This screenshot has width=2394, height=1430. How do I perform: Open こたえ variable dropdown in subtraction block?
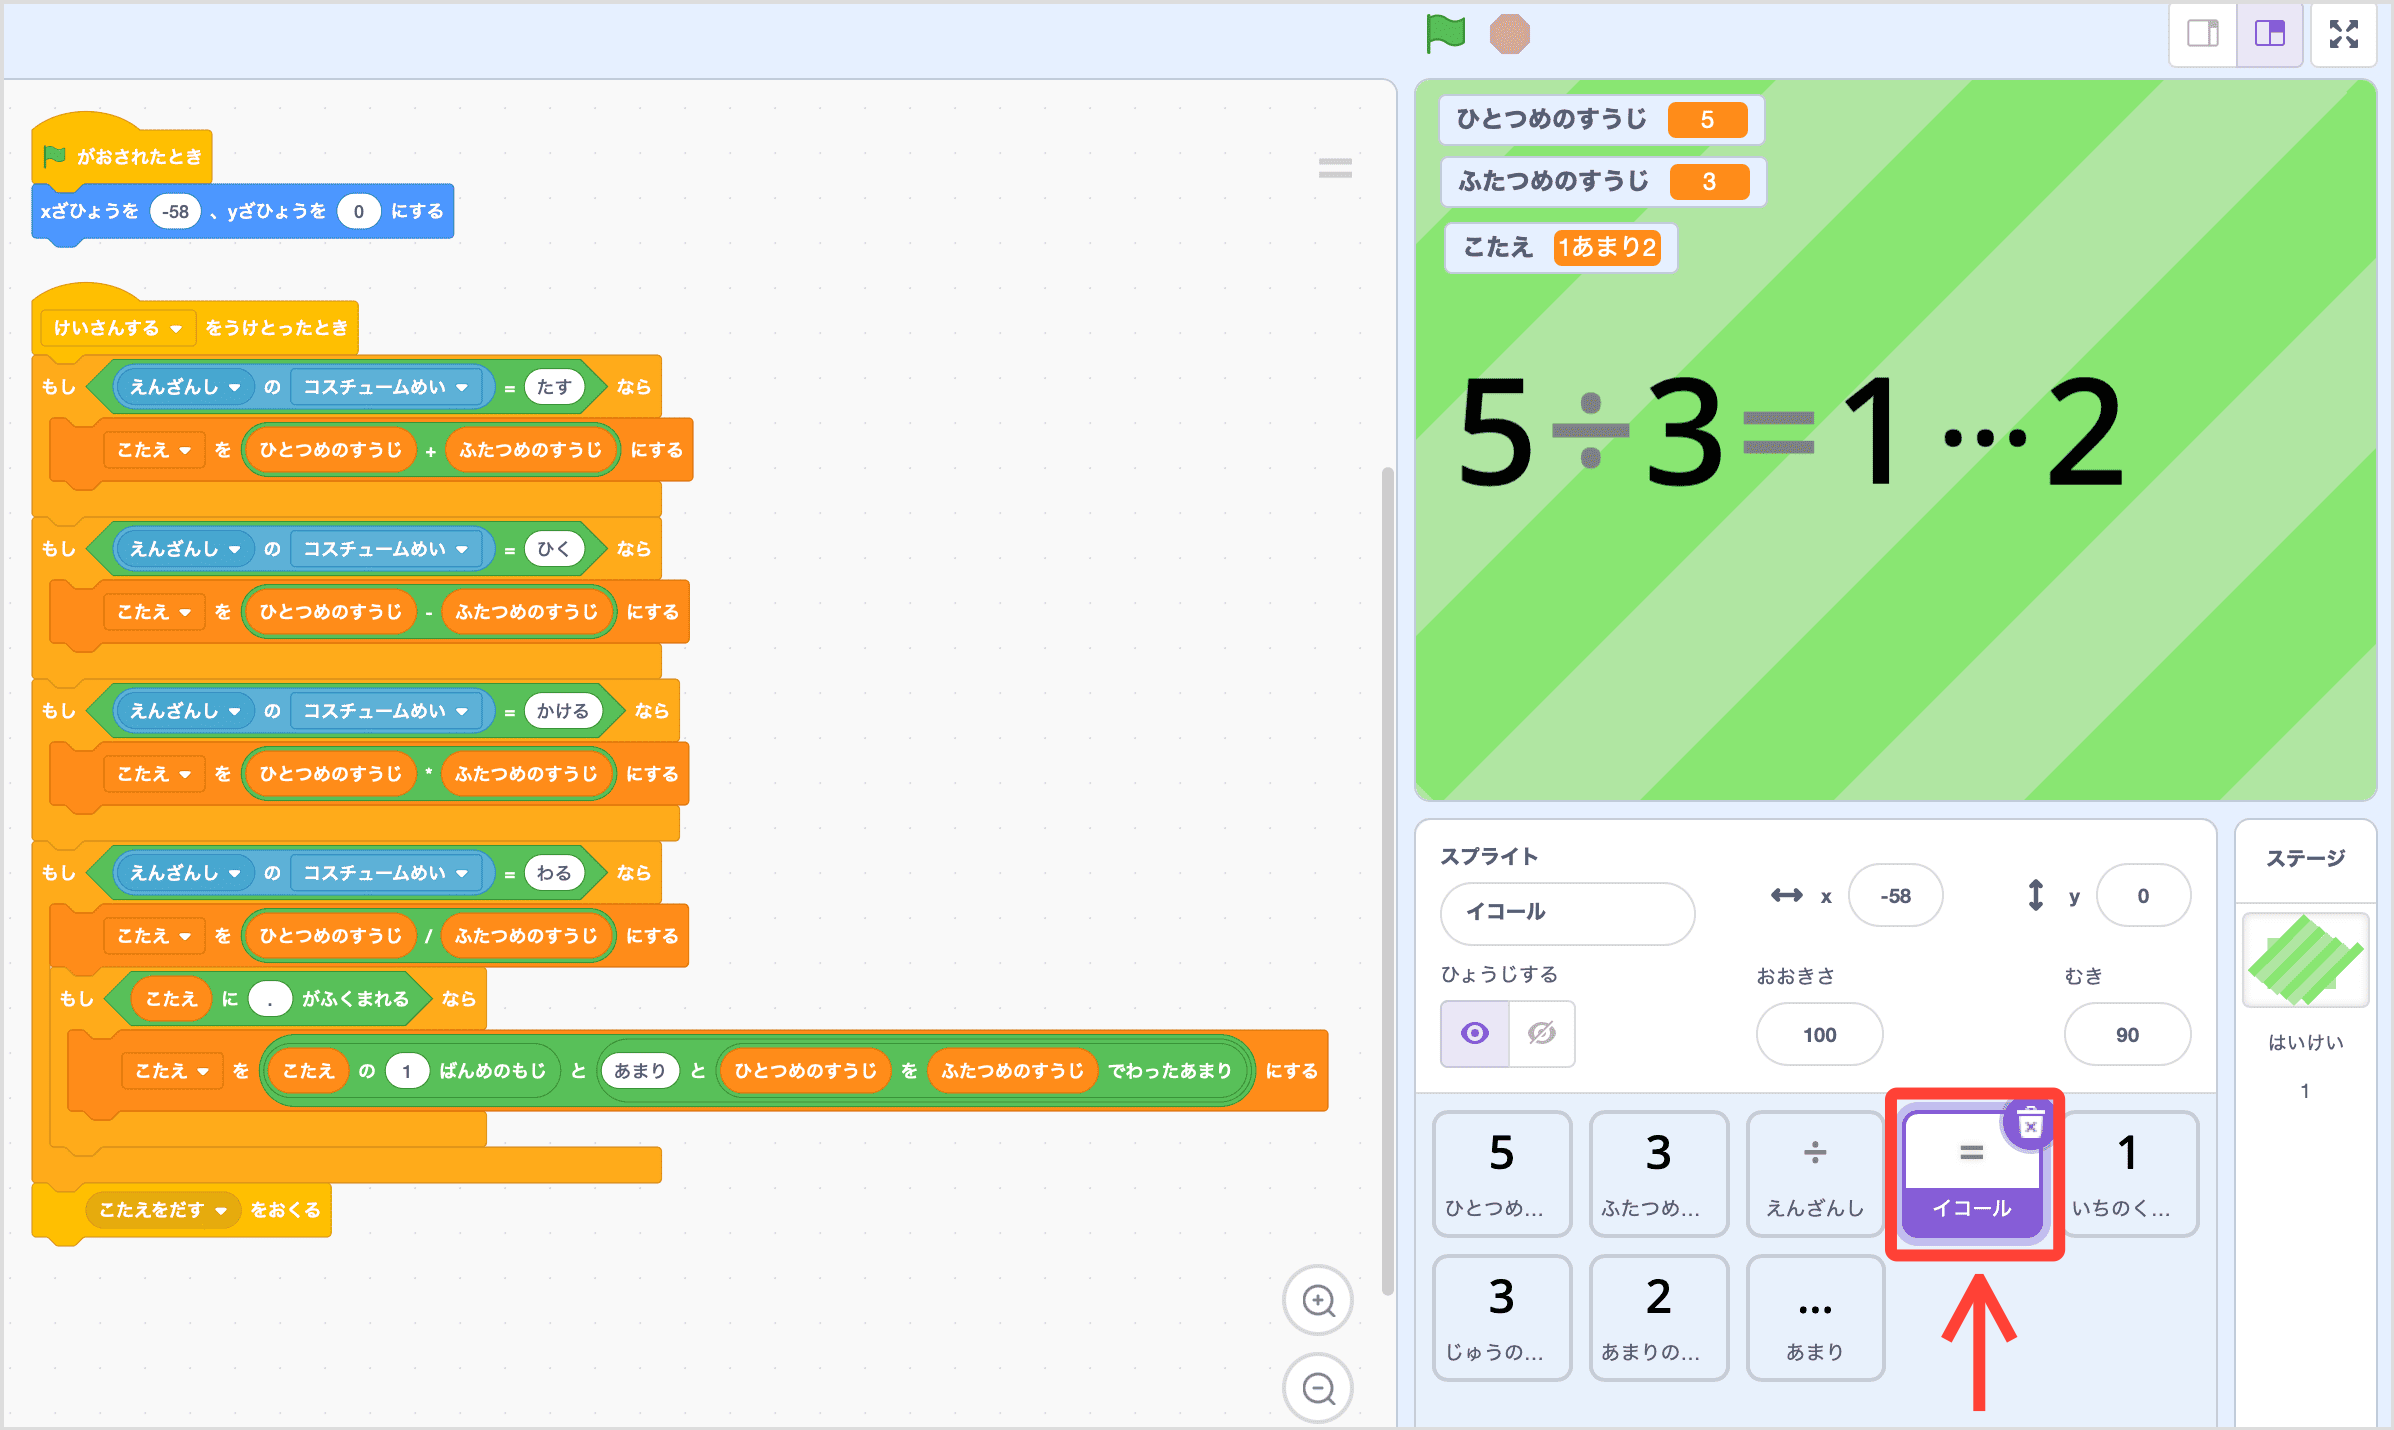point(154,612)
